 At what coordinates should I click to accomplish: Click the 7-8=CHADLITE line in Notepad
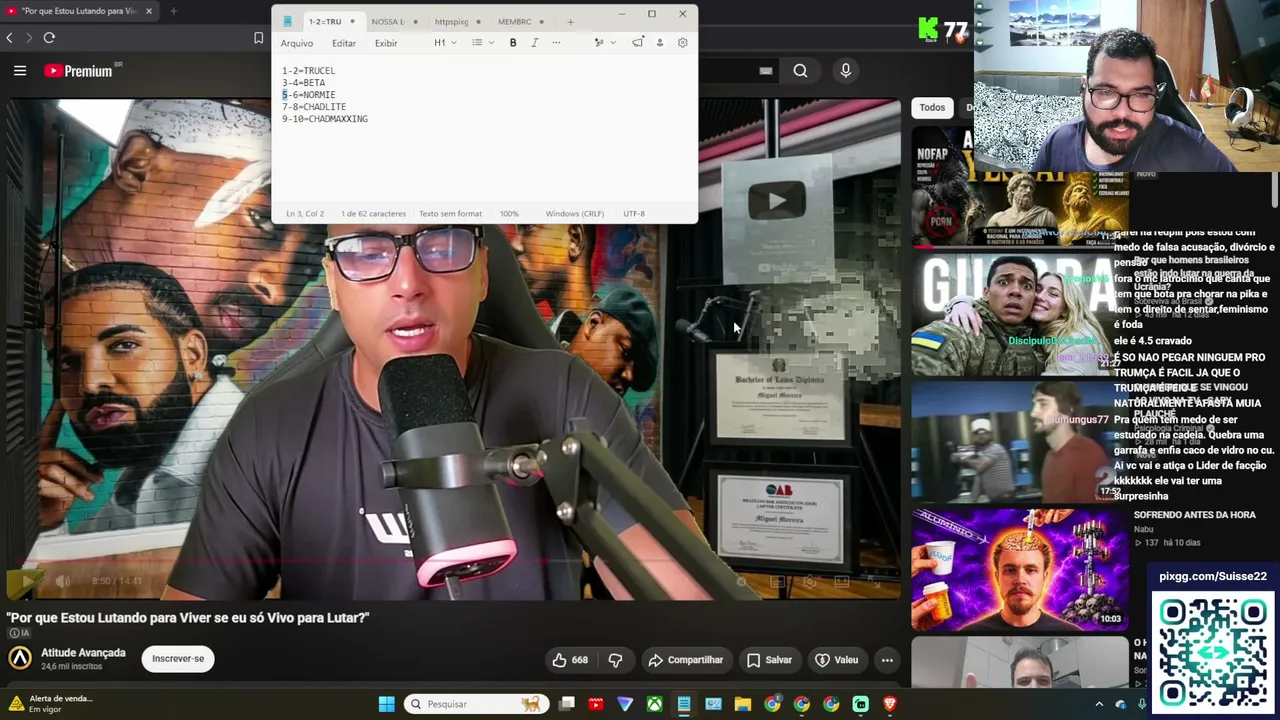tap(314, 107)
